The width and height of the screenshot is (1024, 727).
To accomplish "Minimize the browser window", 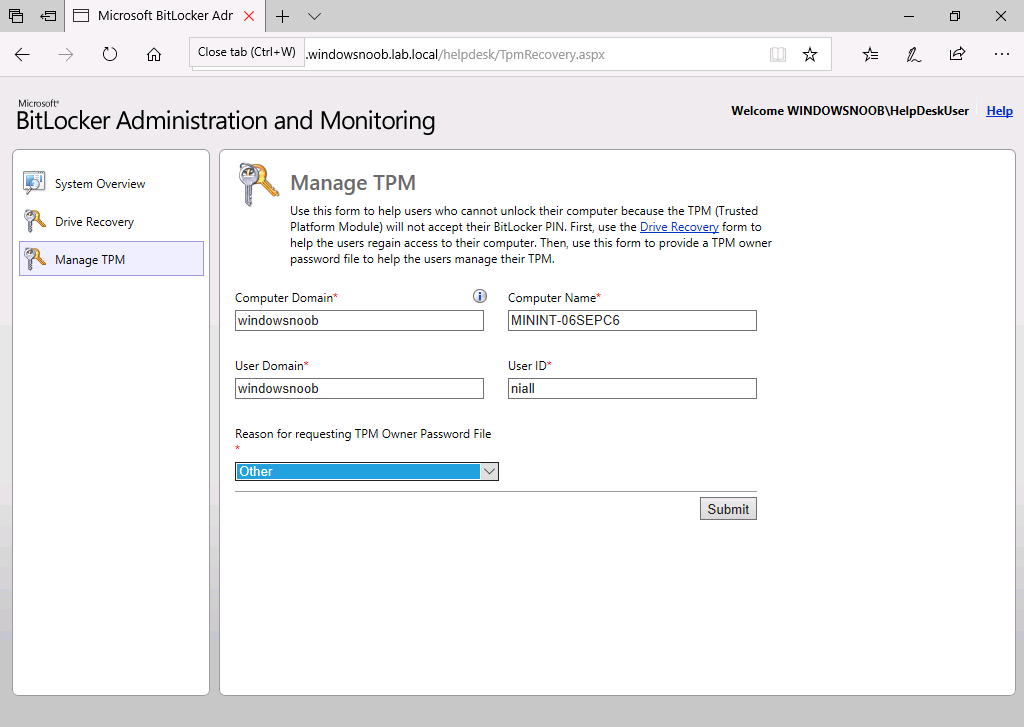I will click(909, 16).
